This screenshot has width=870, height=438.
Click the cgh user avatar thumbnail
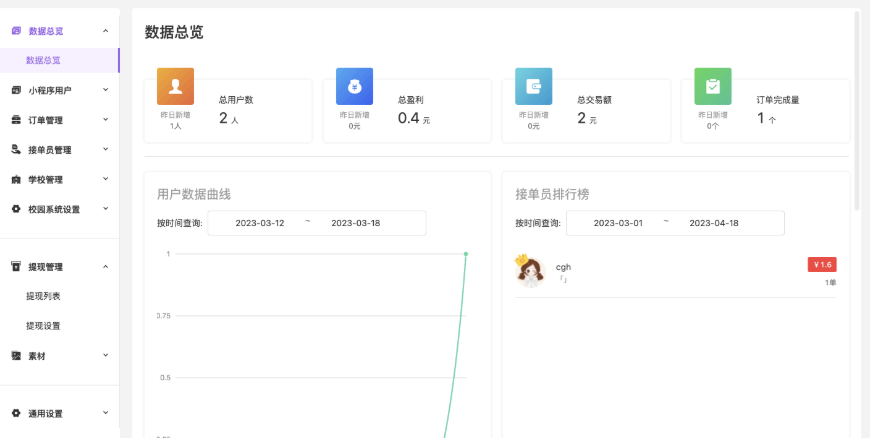coord(529,271)
